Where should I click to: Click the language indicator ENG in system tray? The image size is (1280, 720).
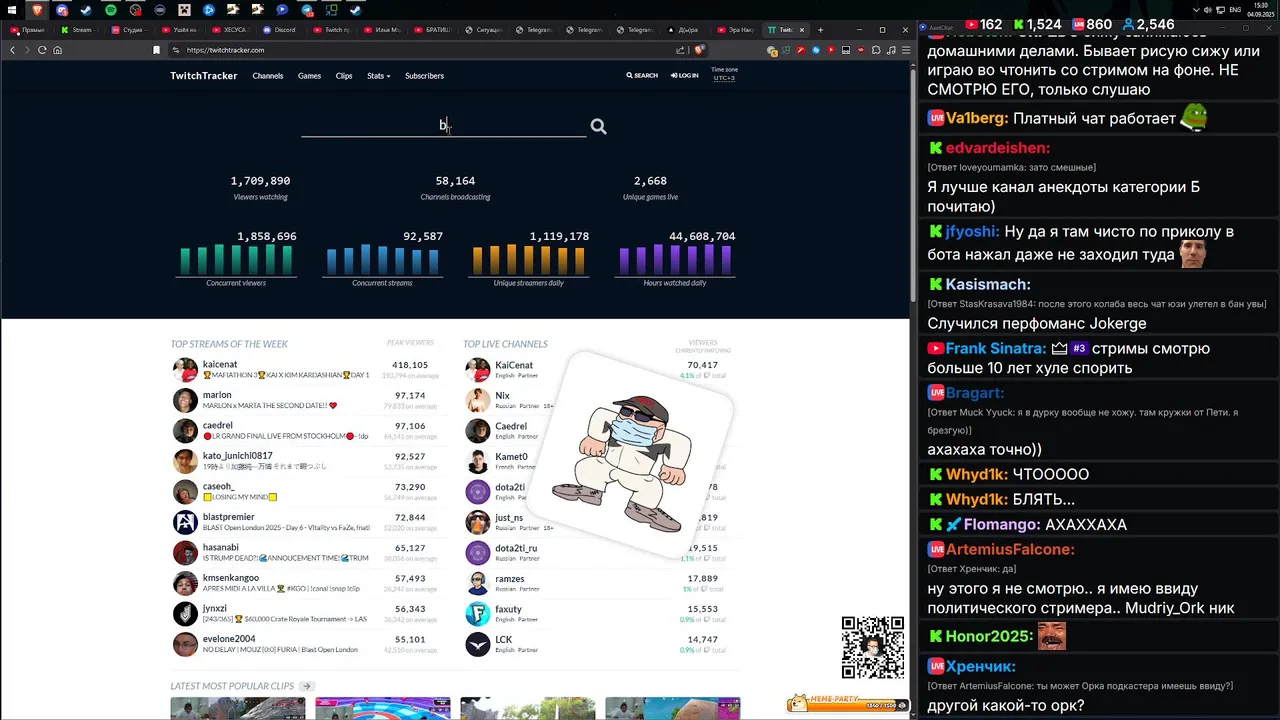(x=1235, y=9)
